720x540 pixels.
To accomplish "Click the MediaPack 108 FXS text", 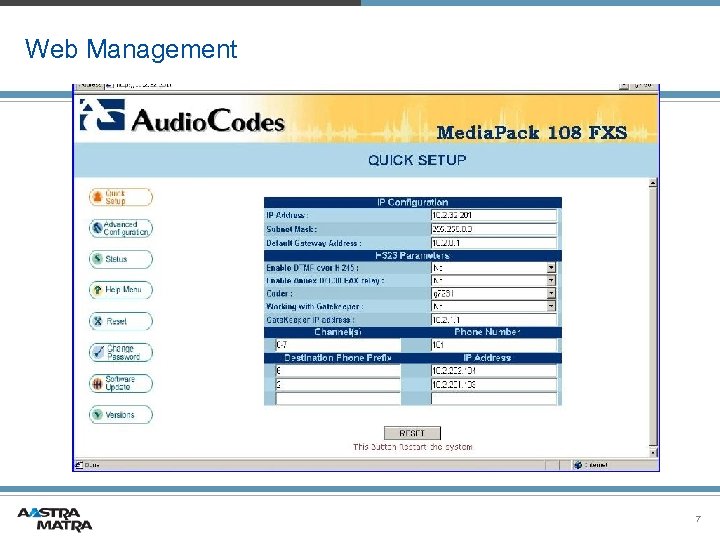I will (531, 133).
